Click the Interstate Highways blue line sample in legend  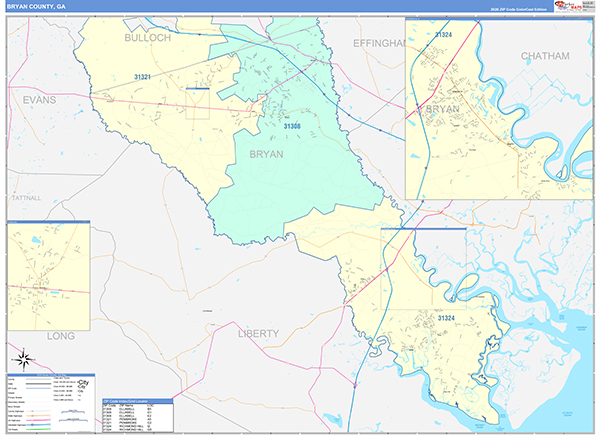38,425
